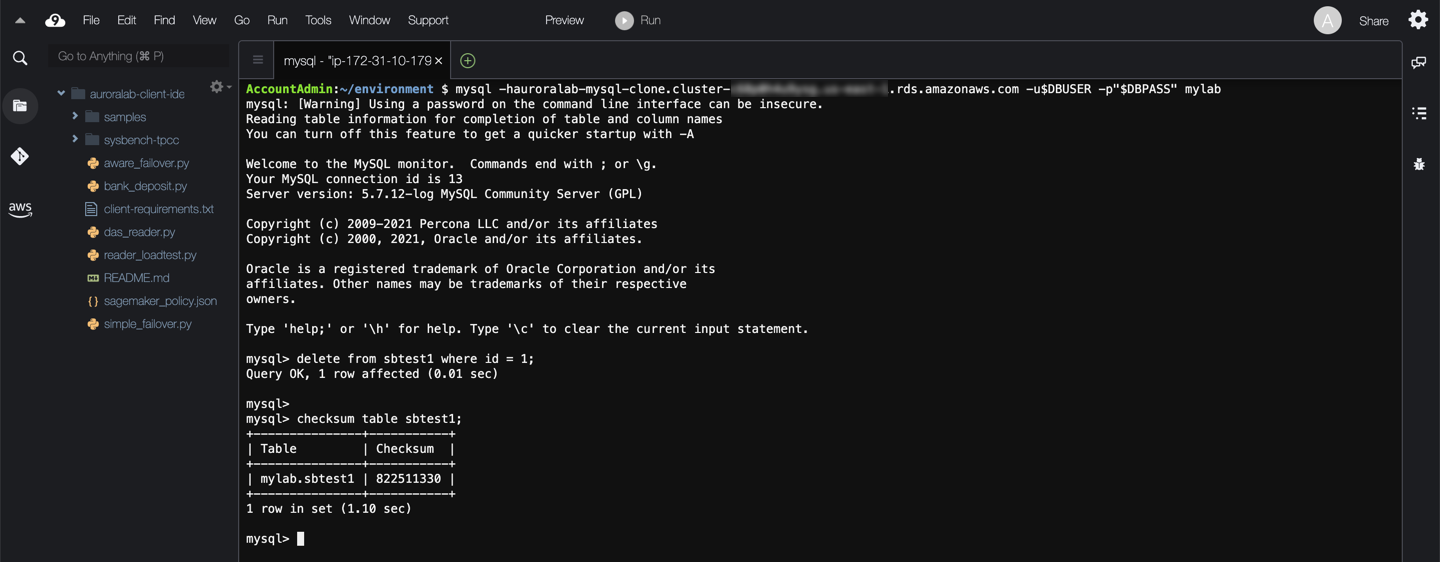Viewport: 1440px width, 562px height.
Task: Select the mysql terminal tab
Action: point(357,61)
